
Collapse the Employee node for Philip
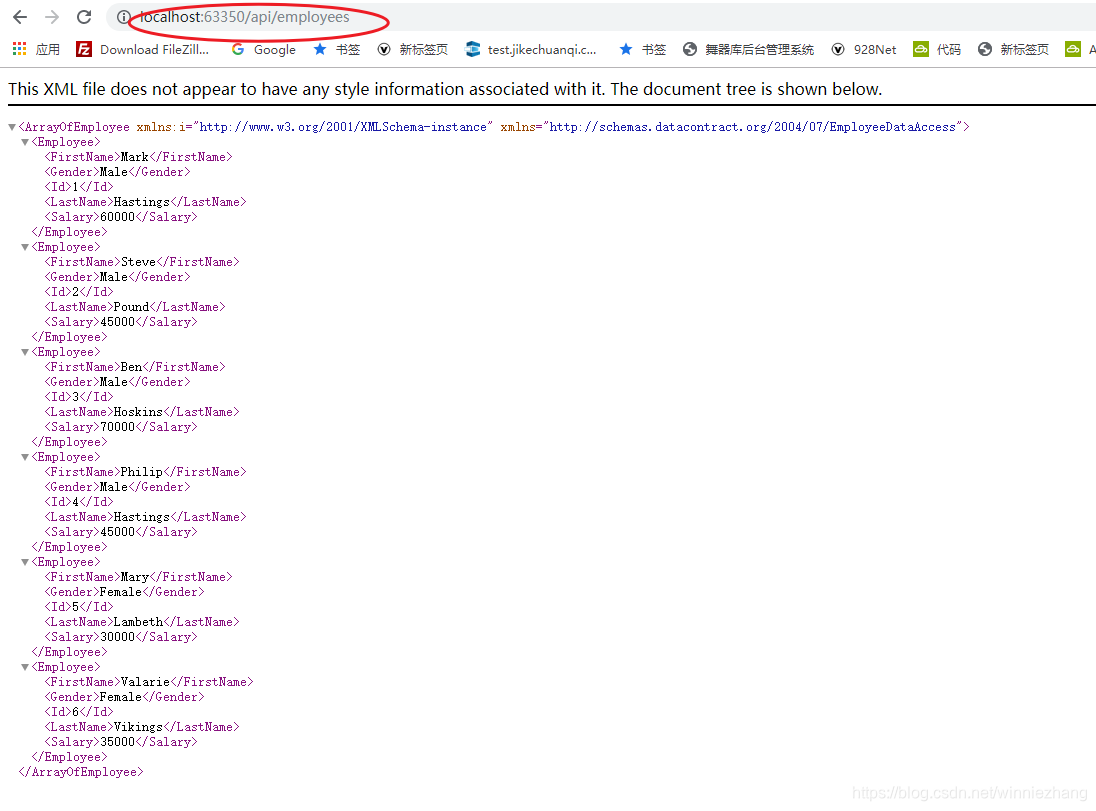point(25,457)
